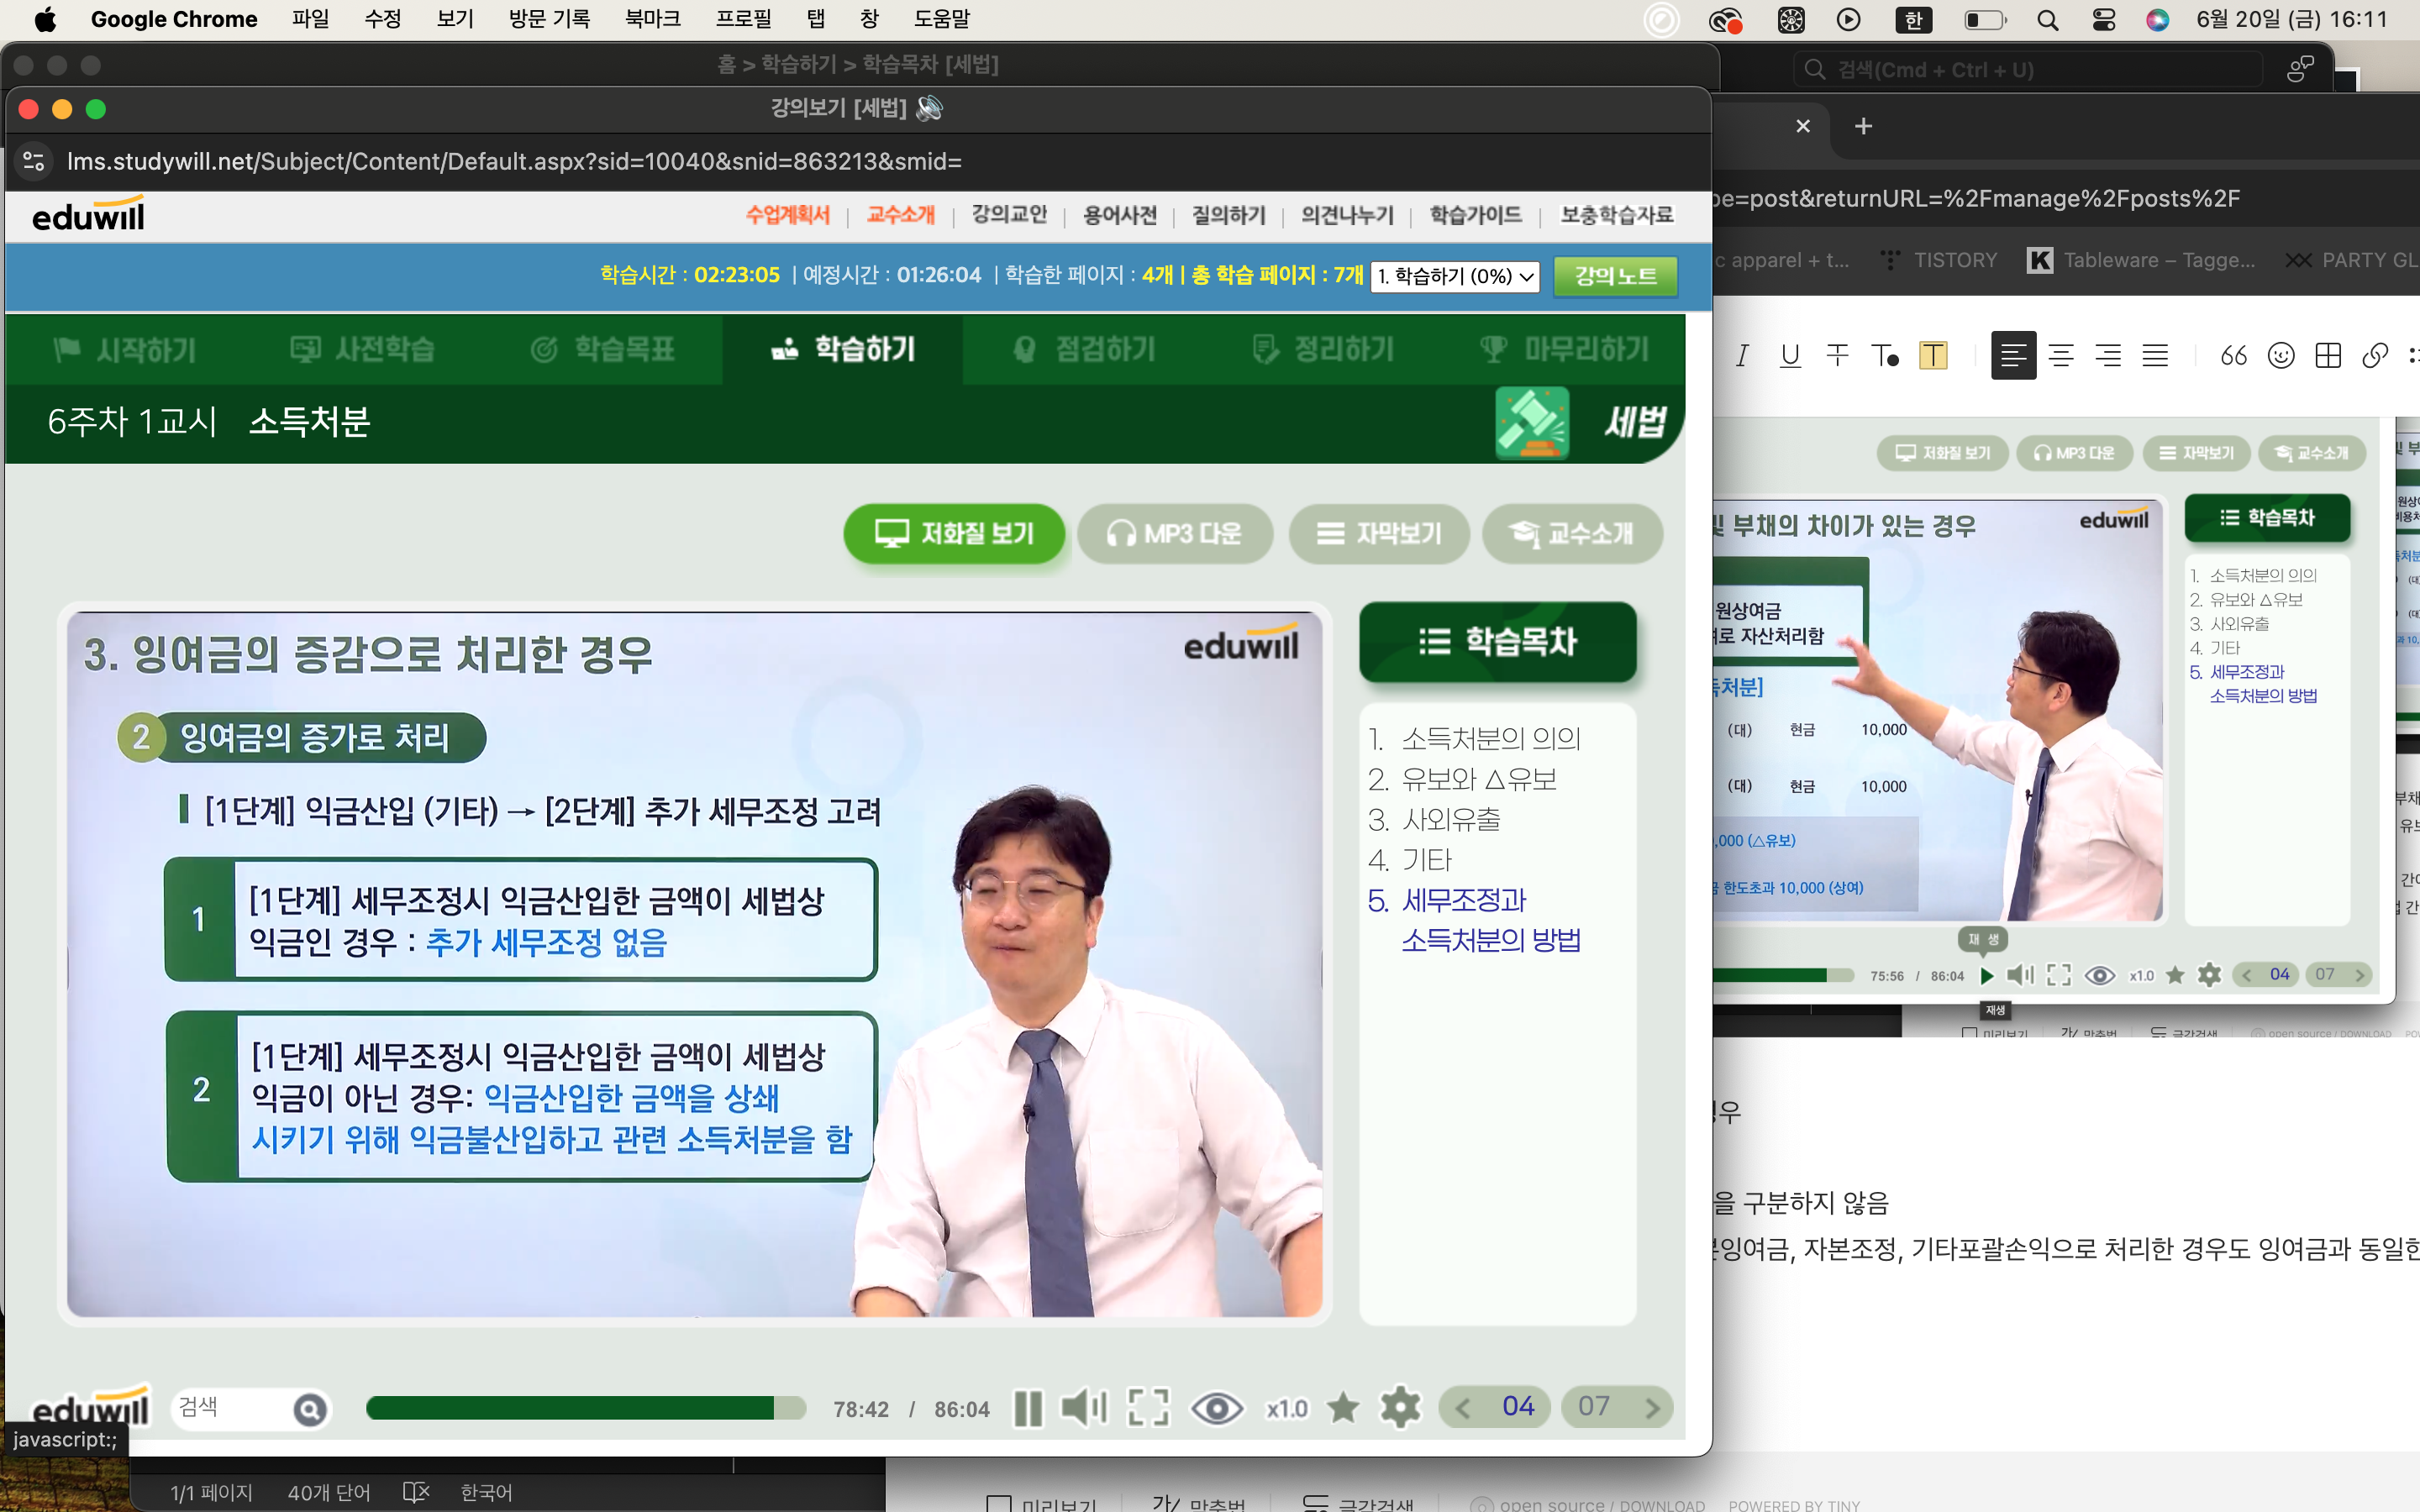Toggle underline formatting in the editor
Viewport: 2420px width, 1512px height.
pos(1790,355)
